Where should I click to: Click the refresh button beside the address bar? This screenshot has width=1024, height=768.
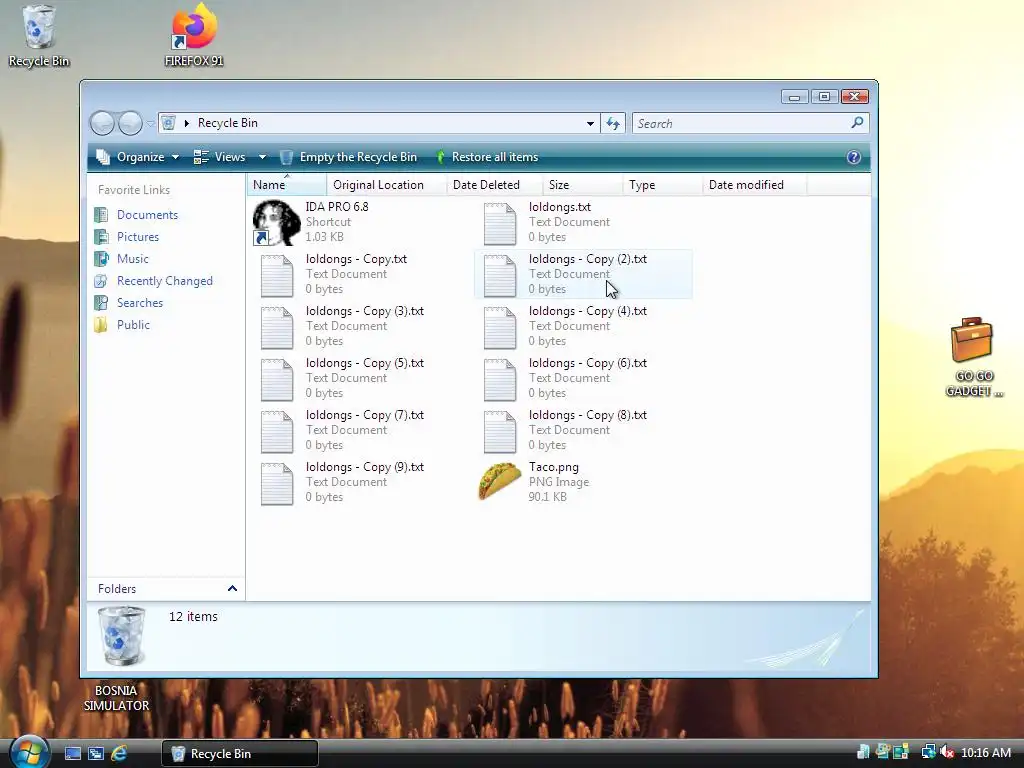tap(613, 123)
